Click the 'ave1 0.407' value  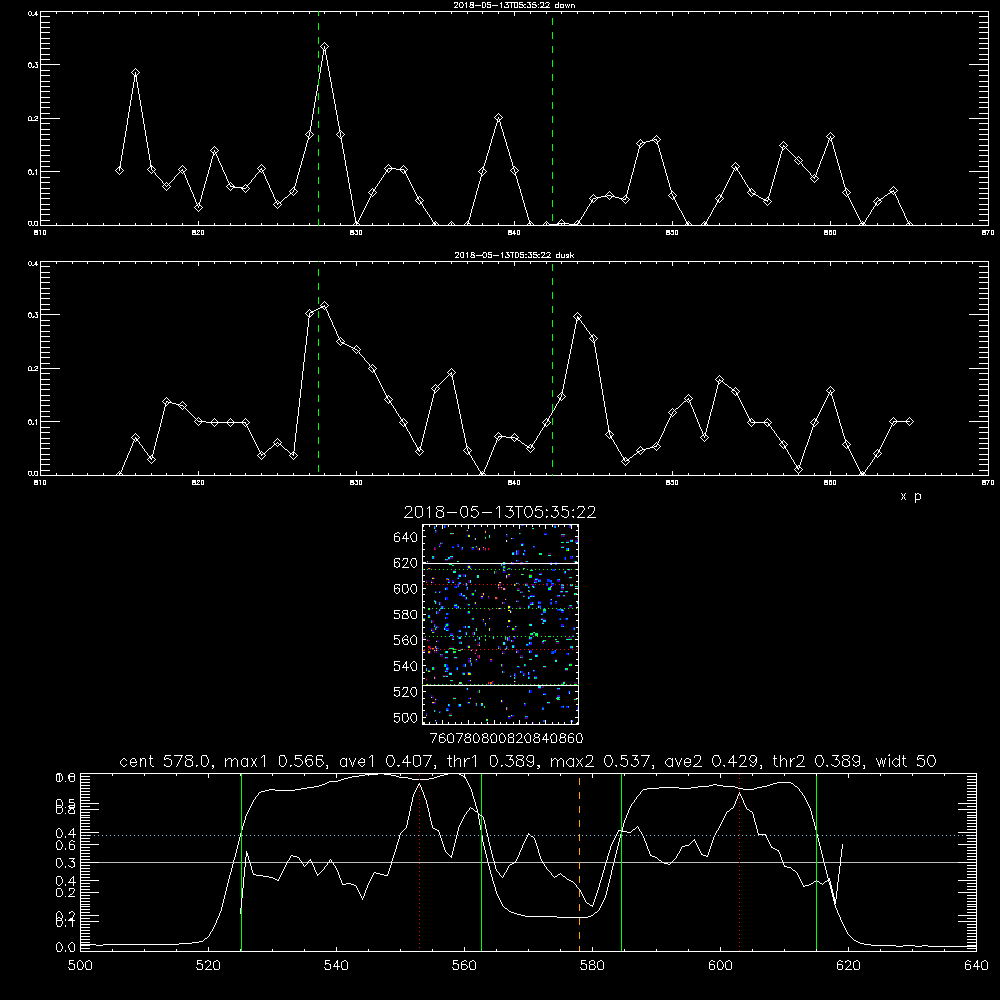click(386, 761)
